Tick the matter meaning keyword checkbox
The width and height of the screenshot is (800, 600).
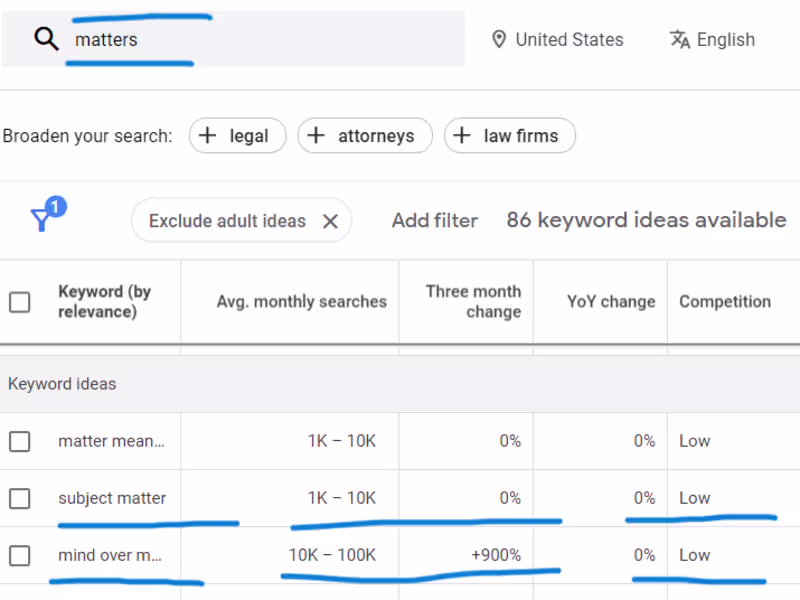click(20, 441)
